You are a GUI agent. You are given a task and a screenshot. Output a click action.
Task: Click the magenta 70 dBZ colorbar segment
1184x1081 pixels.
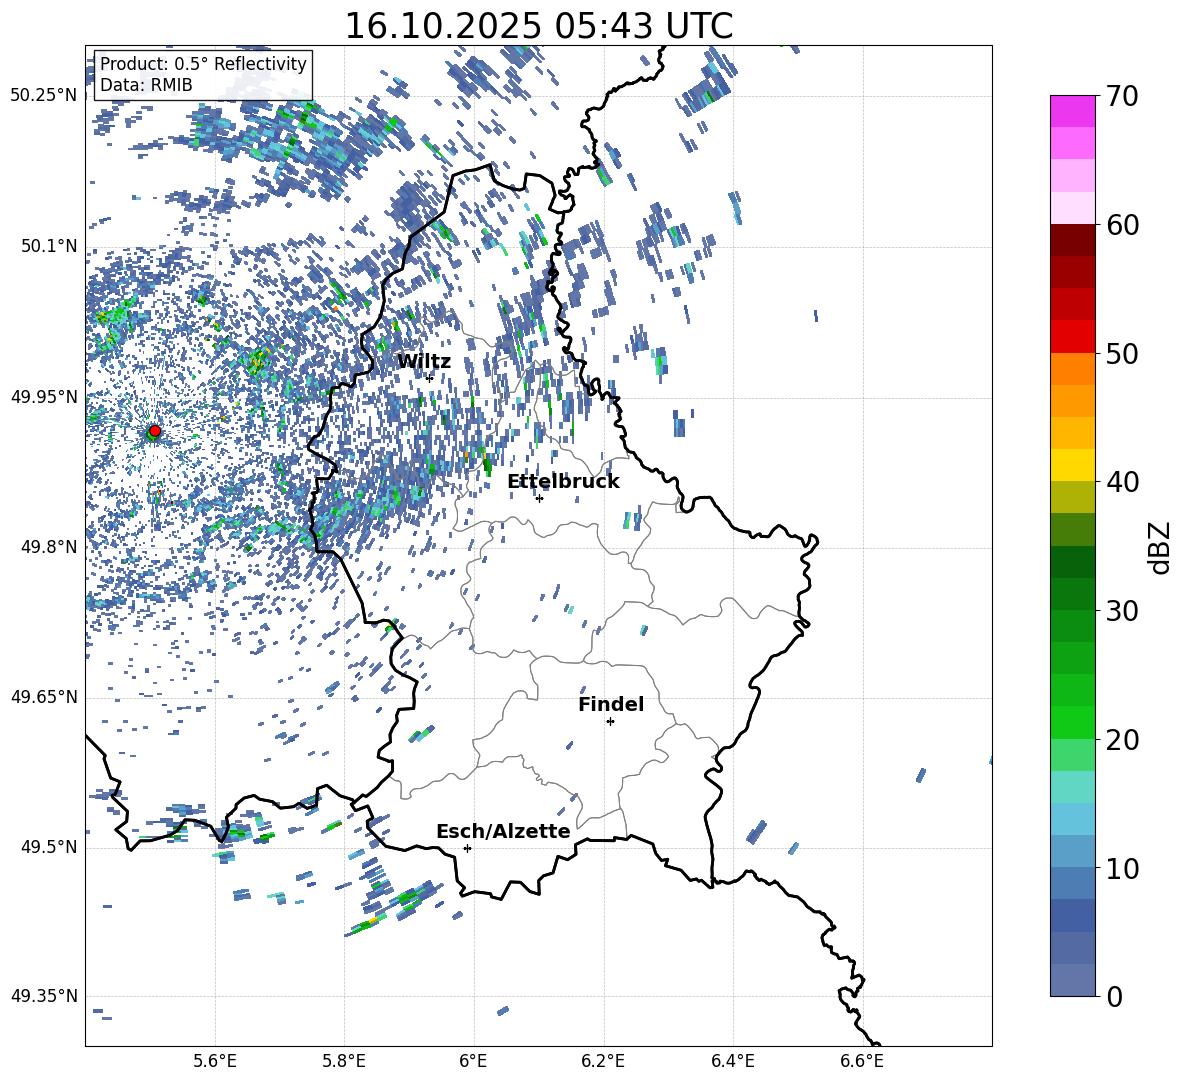pos(1072,111)
